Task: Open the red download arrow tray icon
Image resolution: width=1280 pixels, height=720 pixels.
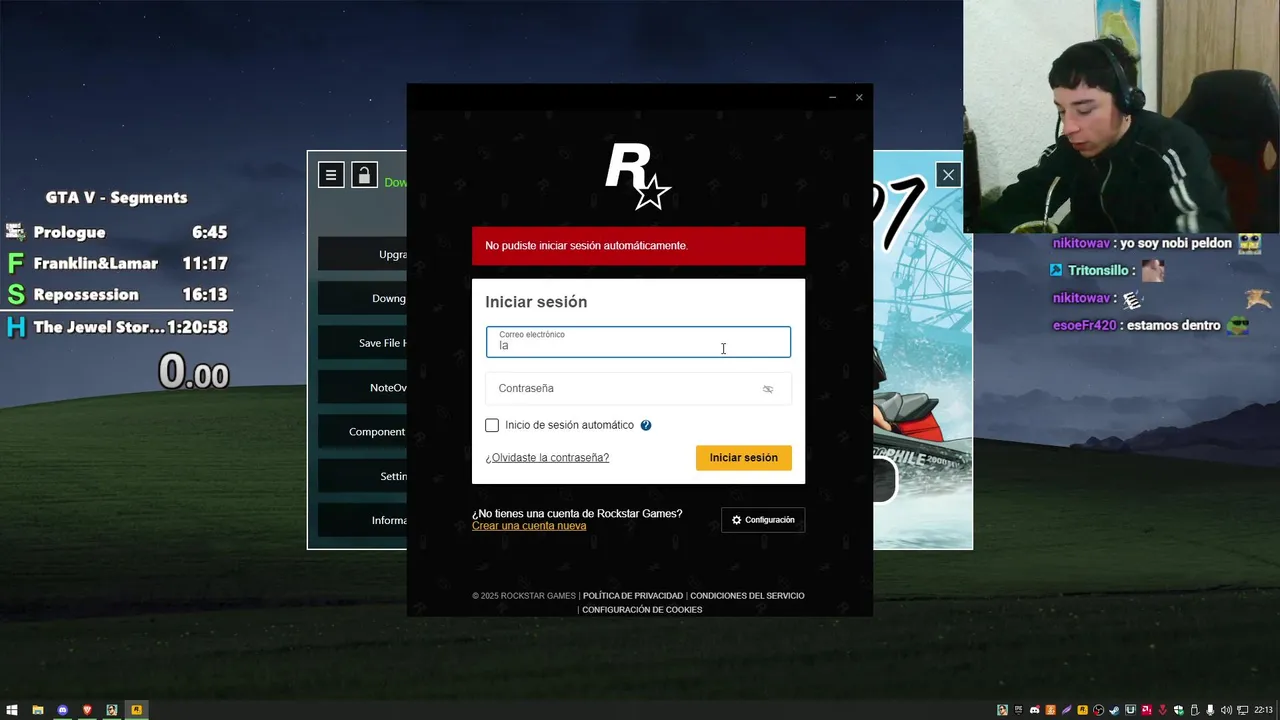Action: (1162, 710)
